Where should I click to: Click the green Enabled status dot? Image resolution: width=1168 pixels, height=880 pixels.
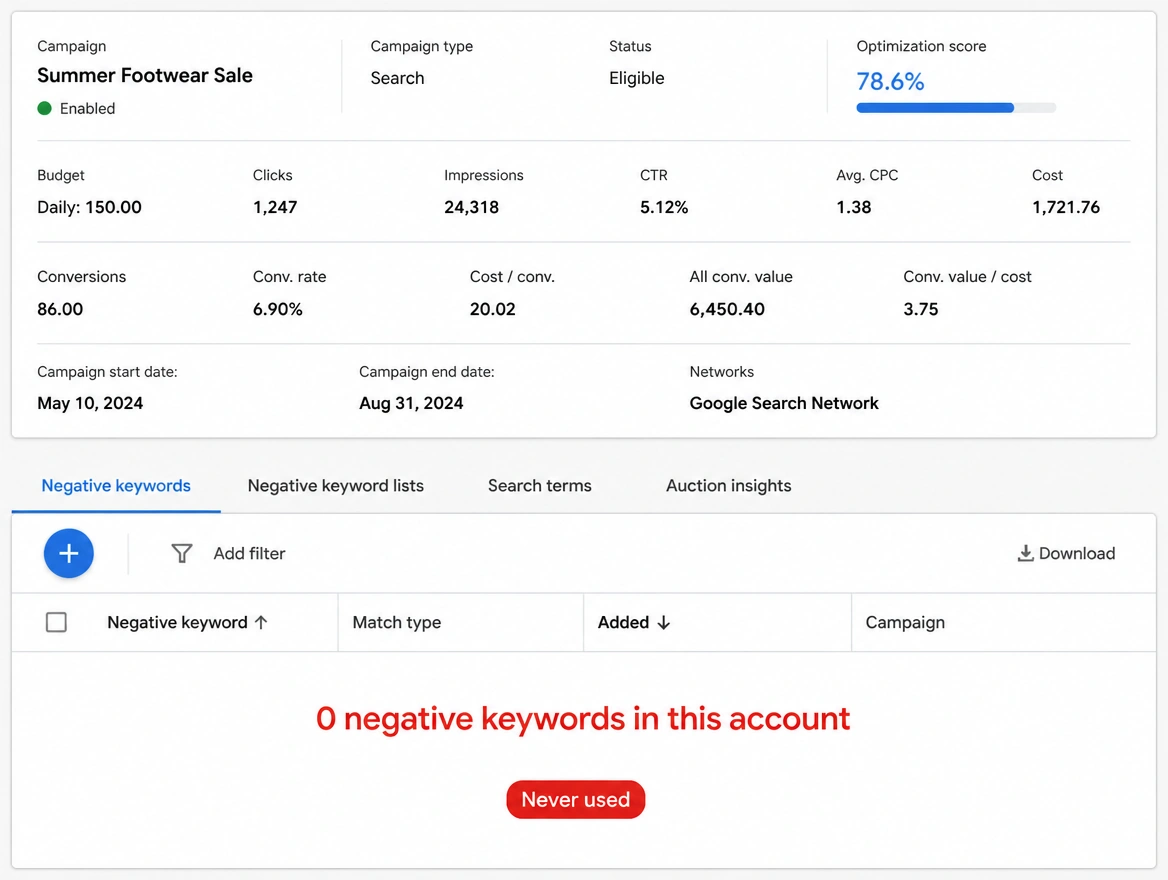[45, 108]
